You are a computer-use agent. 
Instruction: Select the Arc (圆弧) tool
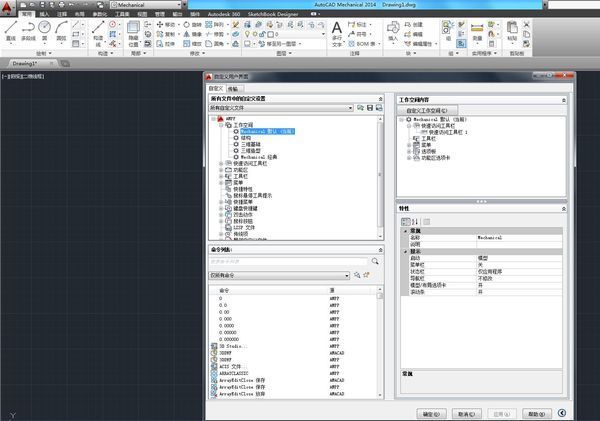61,30
